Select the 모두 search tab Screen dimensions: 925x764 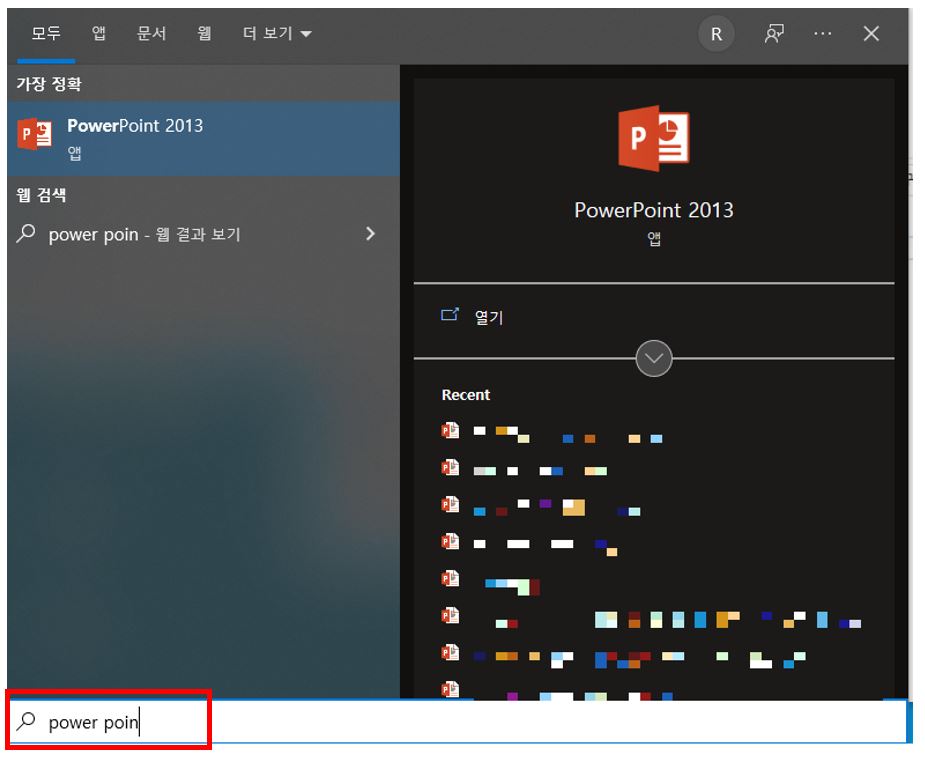[46, 33]
